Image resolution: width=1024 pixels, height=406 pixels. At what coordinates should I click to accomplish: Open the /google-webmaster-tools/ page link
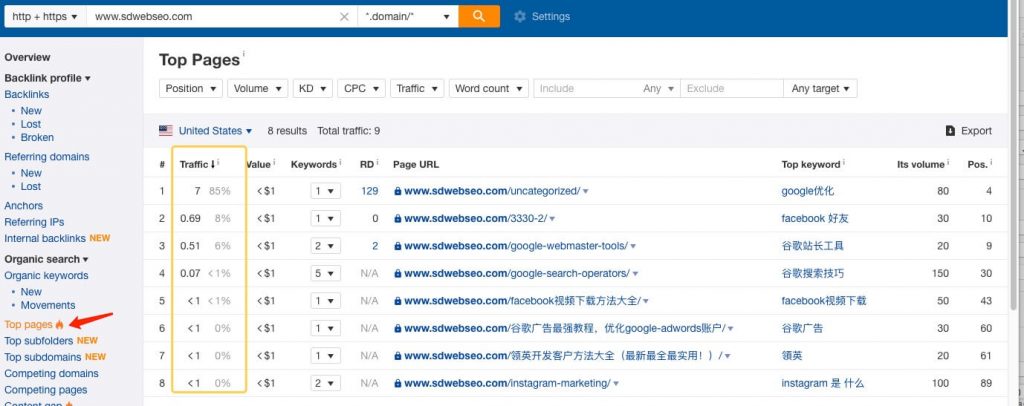[x=516, y=246]
